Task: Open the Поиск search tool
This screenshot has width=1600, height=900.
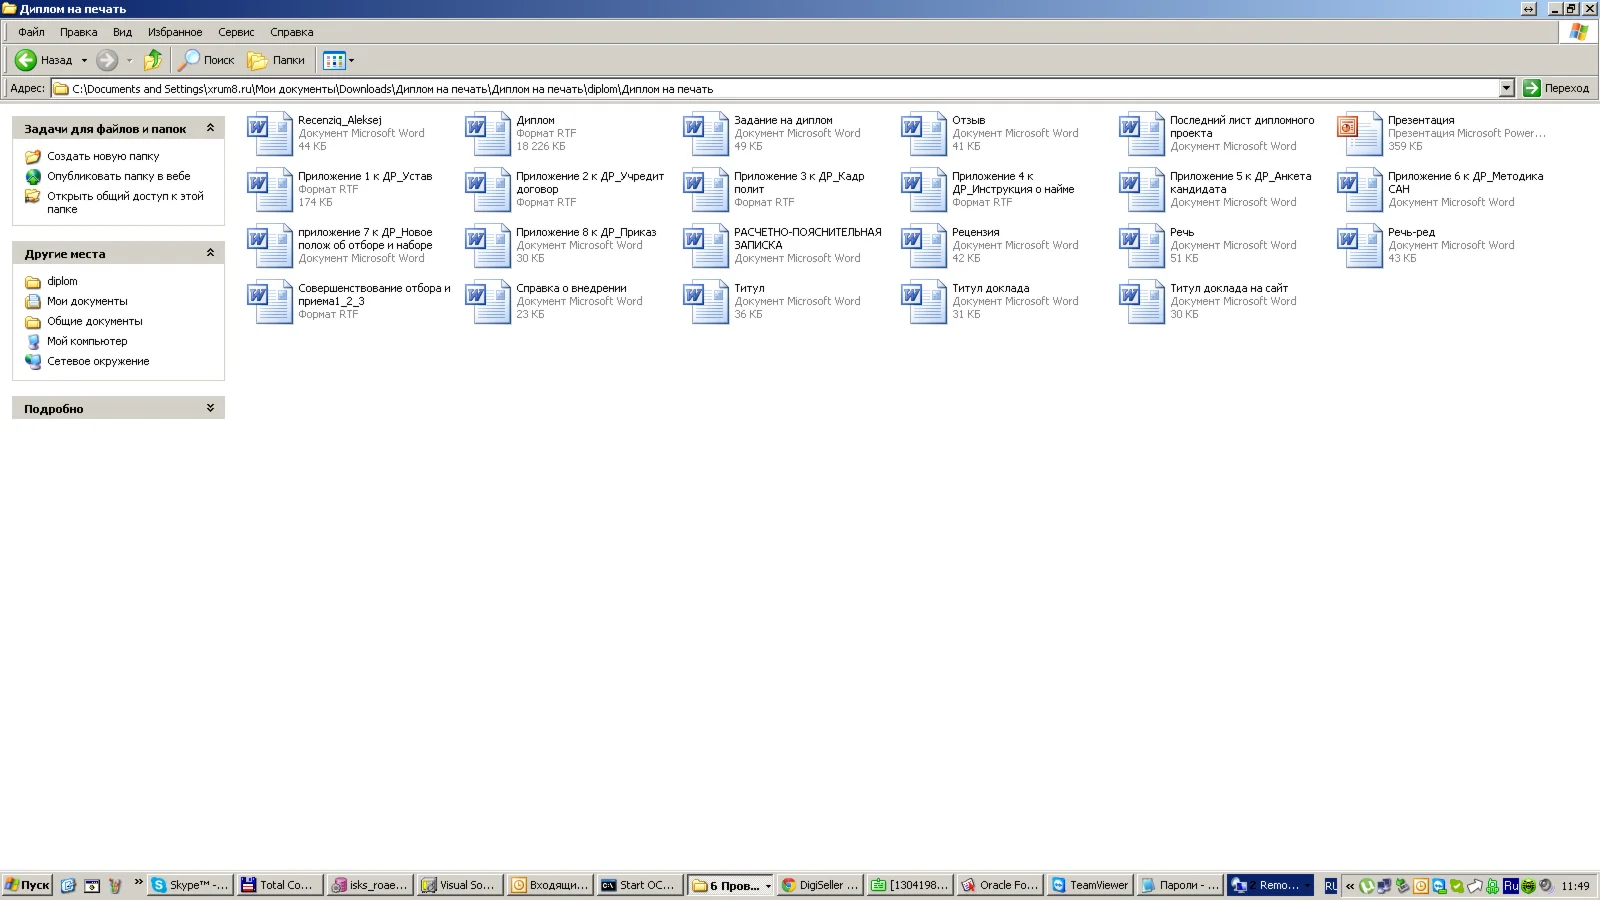Action: (x=206, y=60)
